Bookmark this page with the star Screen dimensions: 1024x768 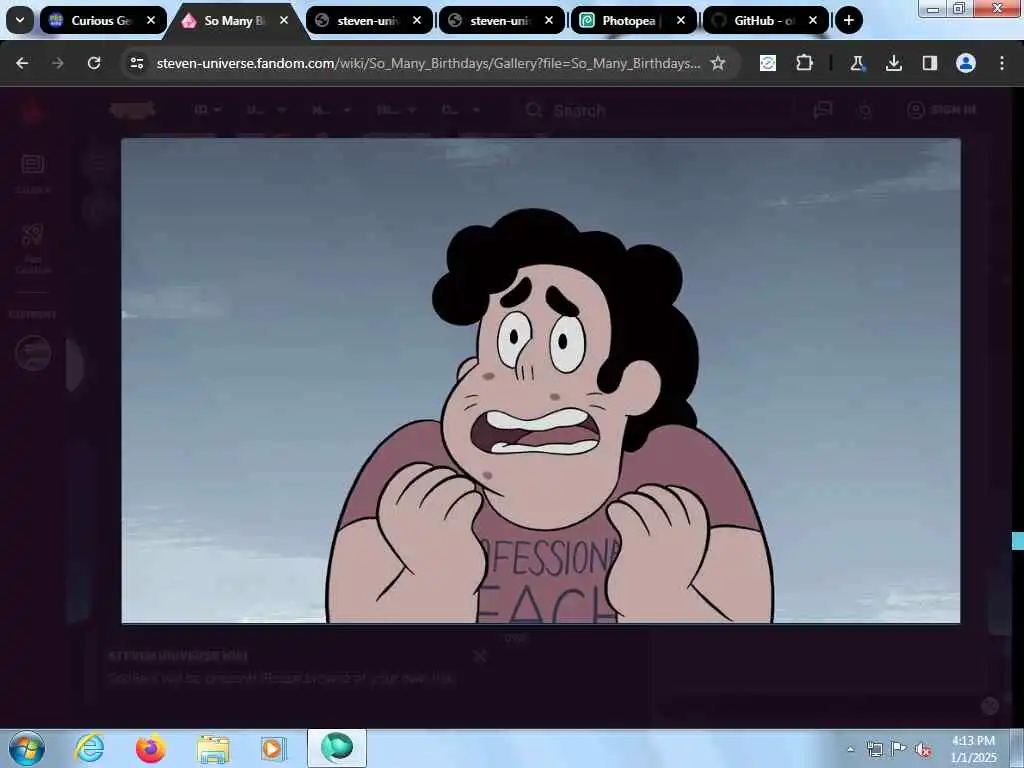(718, 63)
